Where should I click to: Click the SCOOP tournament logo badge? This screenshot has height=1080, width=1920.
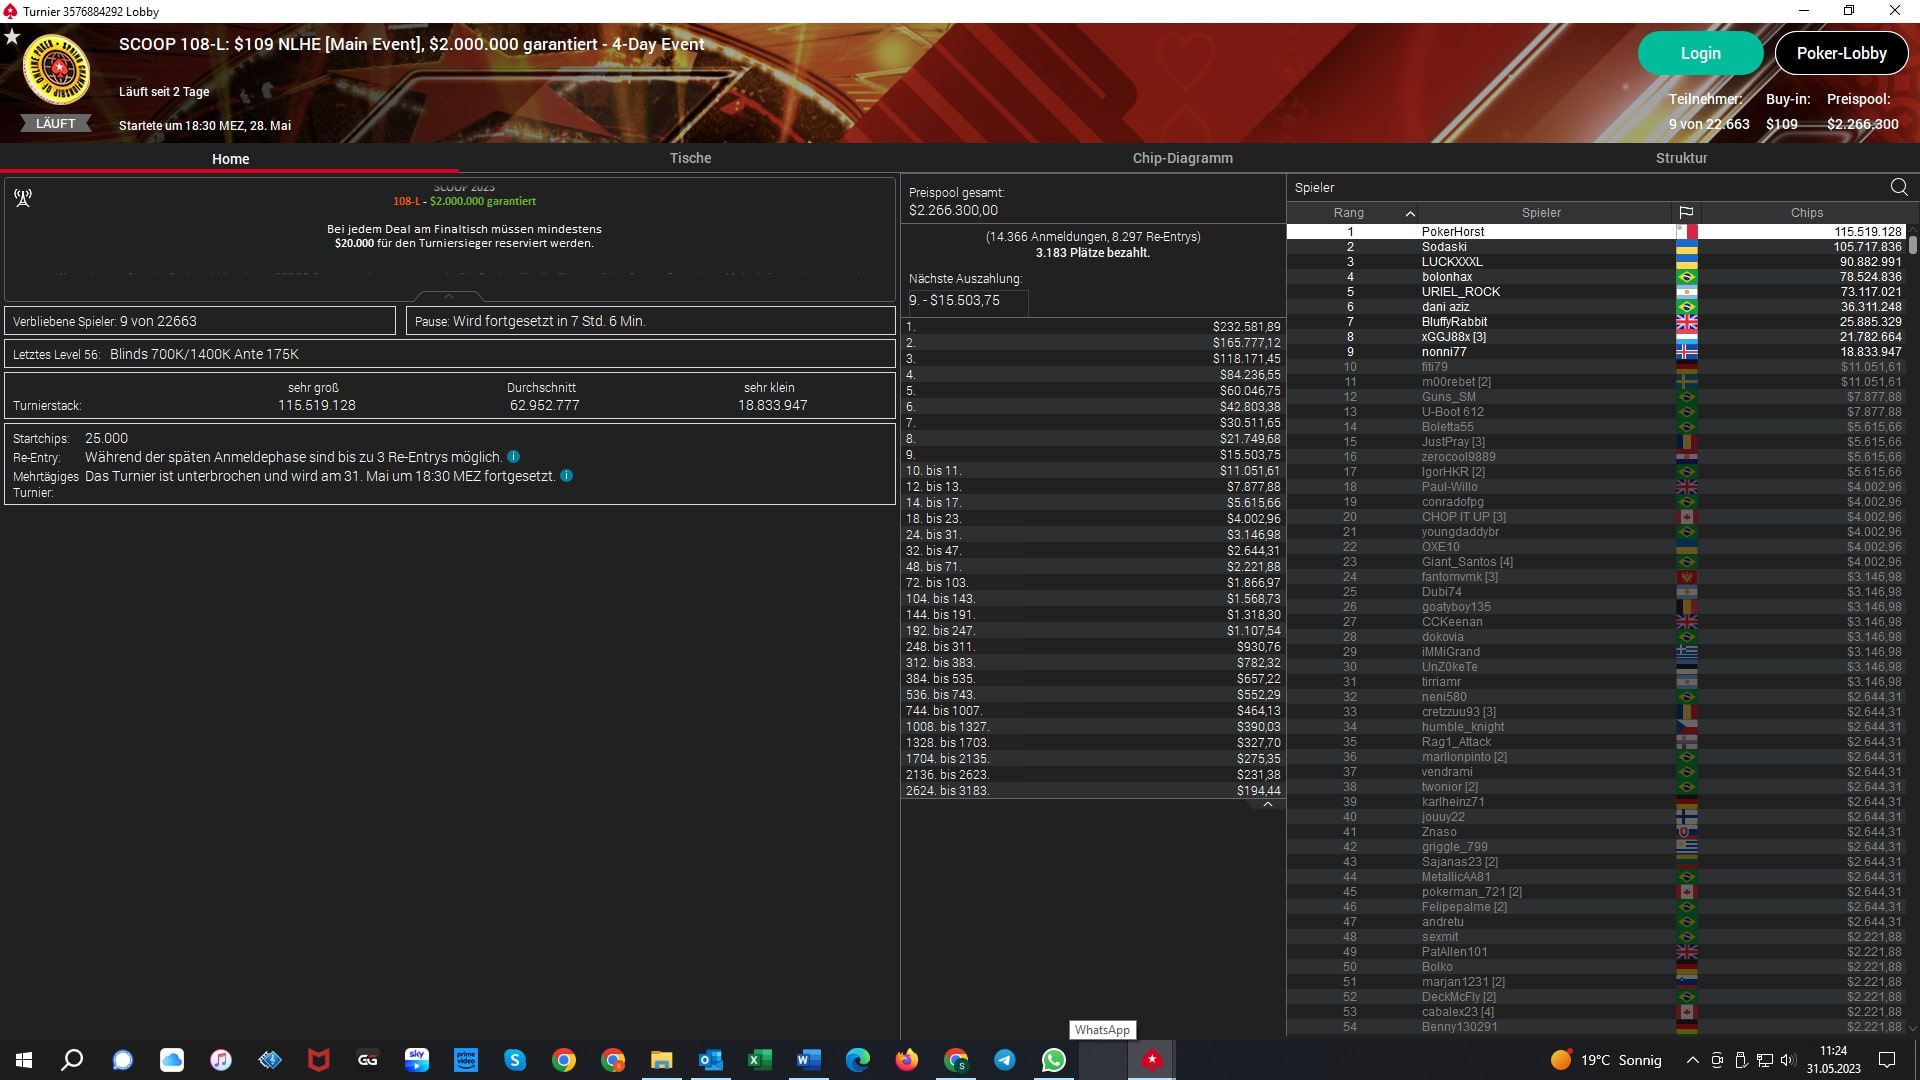click(57, 71)
